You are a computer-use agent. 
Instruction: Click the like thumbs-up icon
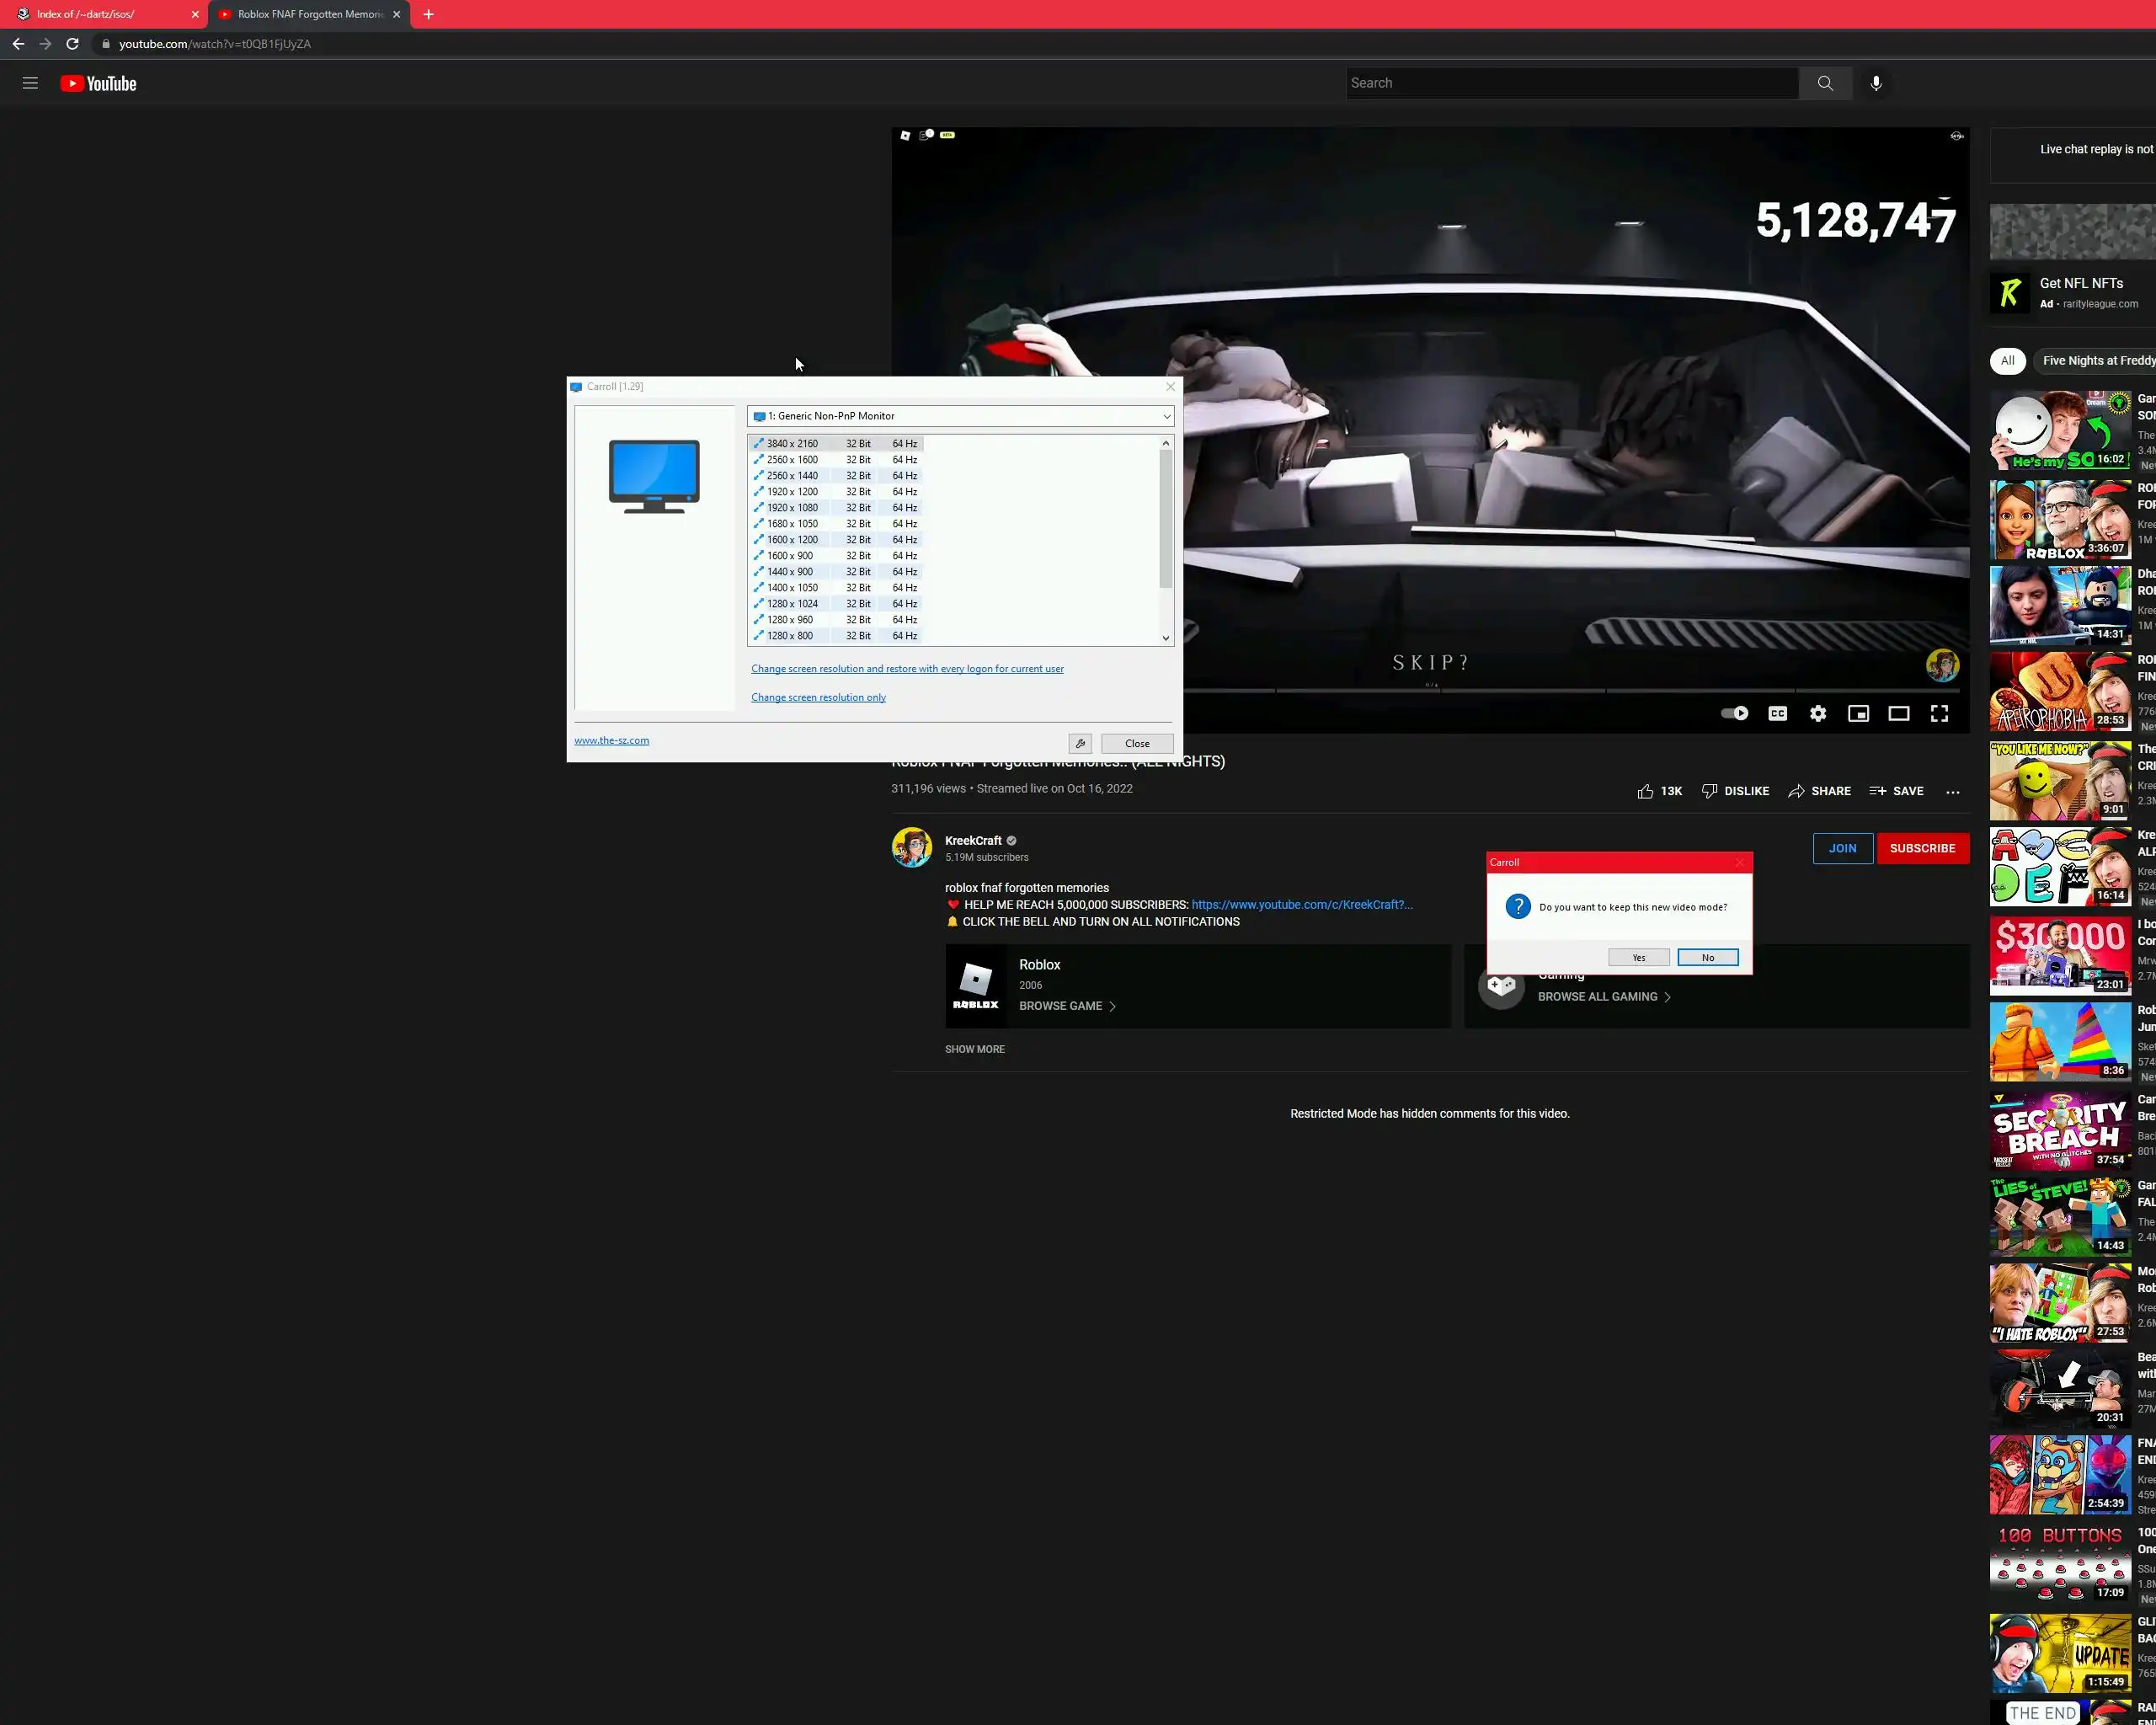click(x=1645, y=791)
